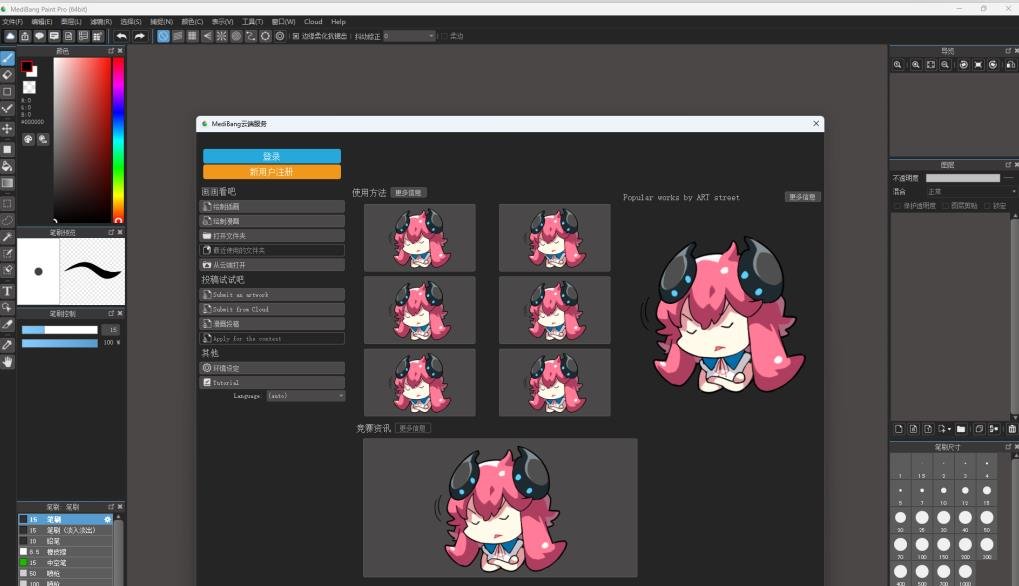Add a layer folder in Layers panel

click(x=961, y=429)
